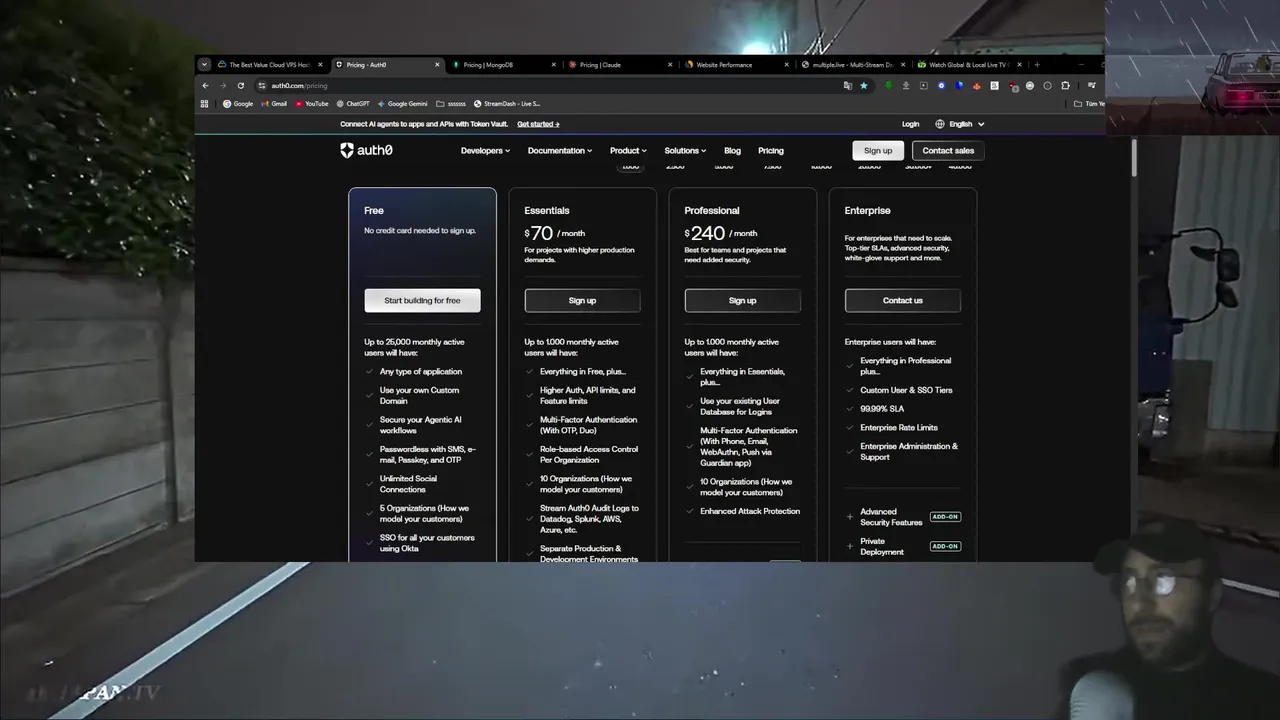
Task: Open the Gmail bookmark
Action: pos(274,103)
